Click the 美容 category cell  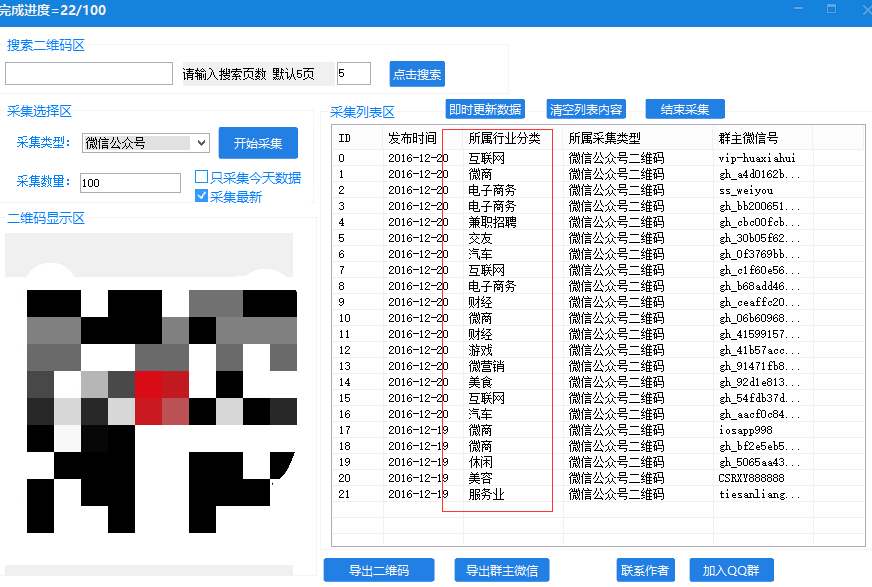coord(480,478)
